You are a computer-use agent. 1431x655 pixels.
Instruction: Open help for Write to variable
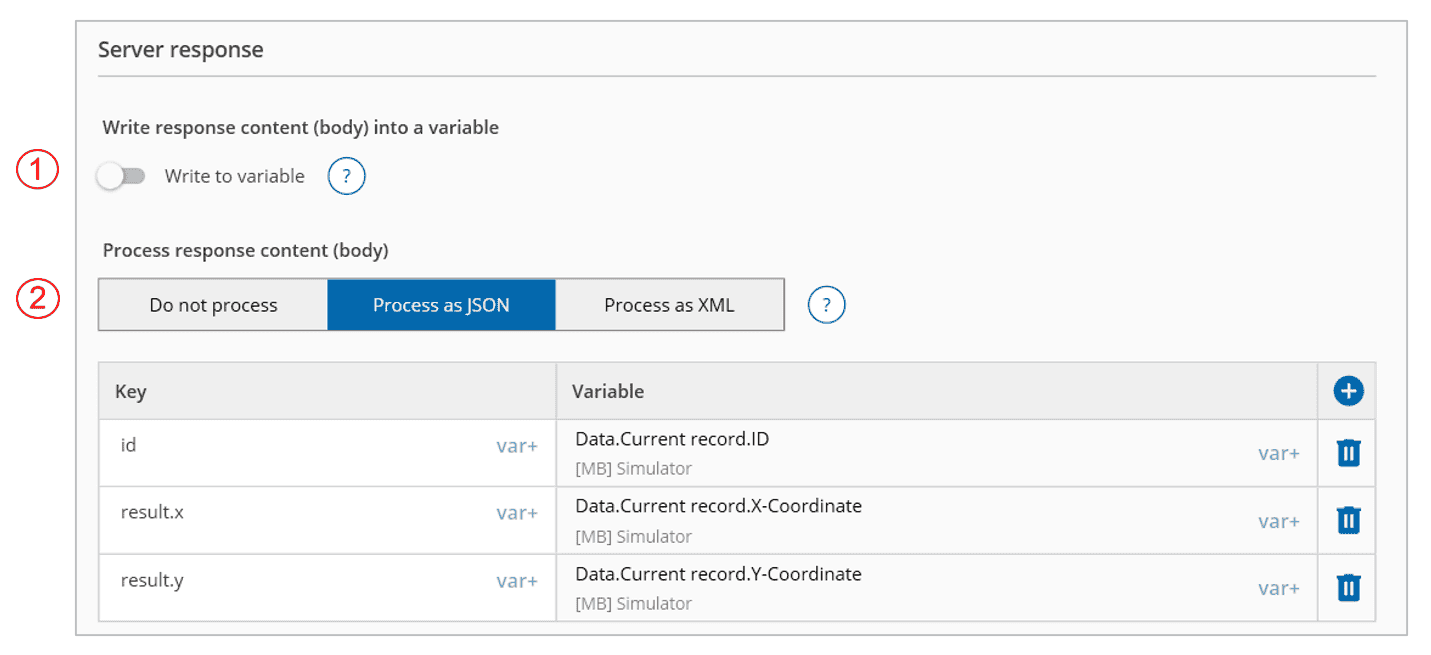click(347, 177)
